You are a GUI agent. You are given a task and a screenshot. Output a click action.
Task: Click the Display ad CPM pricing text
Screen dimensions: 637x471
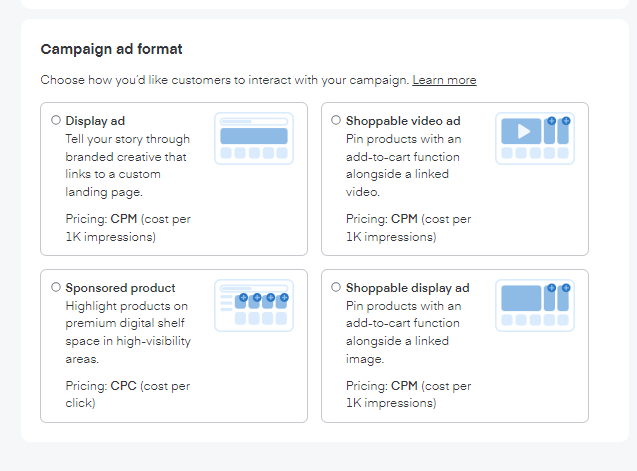127,227
